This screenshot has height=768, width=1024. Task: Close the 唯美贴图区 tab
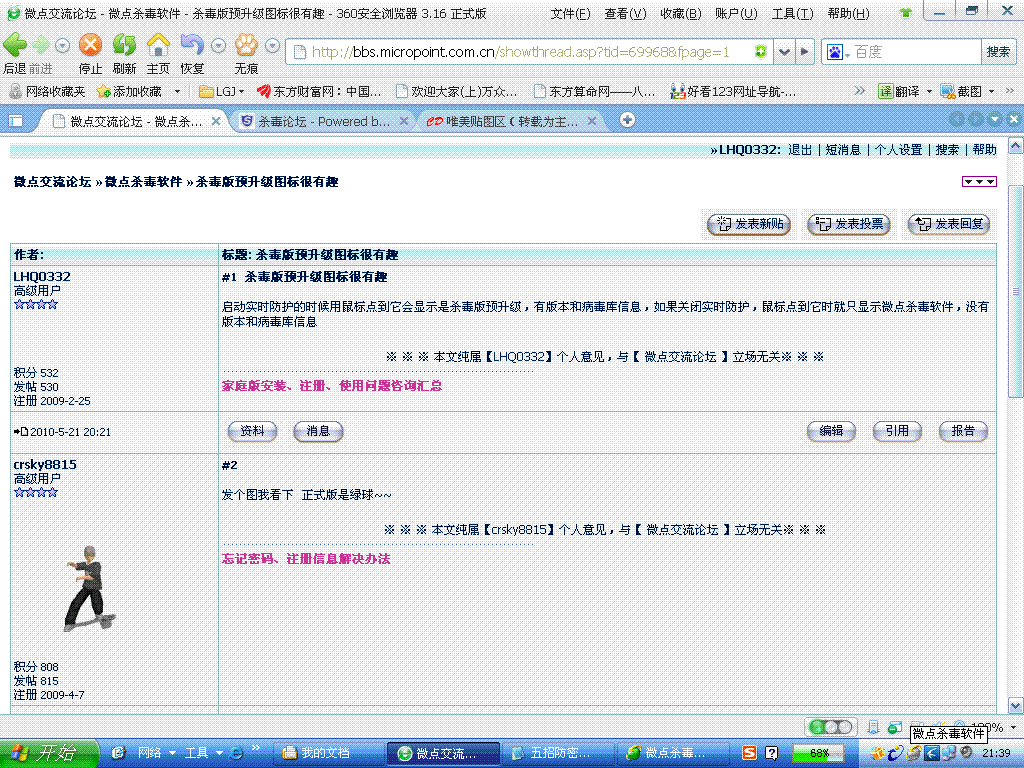[592, 121]
